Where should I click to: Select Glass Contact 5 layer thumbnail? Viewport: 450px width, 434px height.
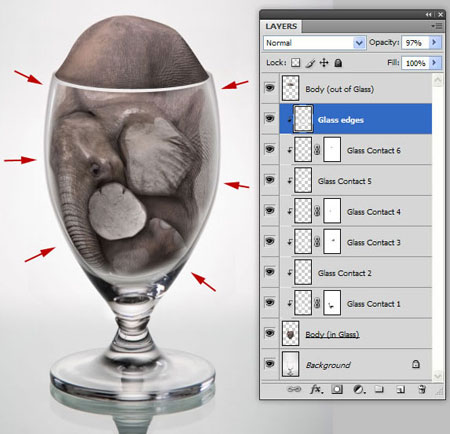(x=303, y=180)
